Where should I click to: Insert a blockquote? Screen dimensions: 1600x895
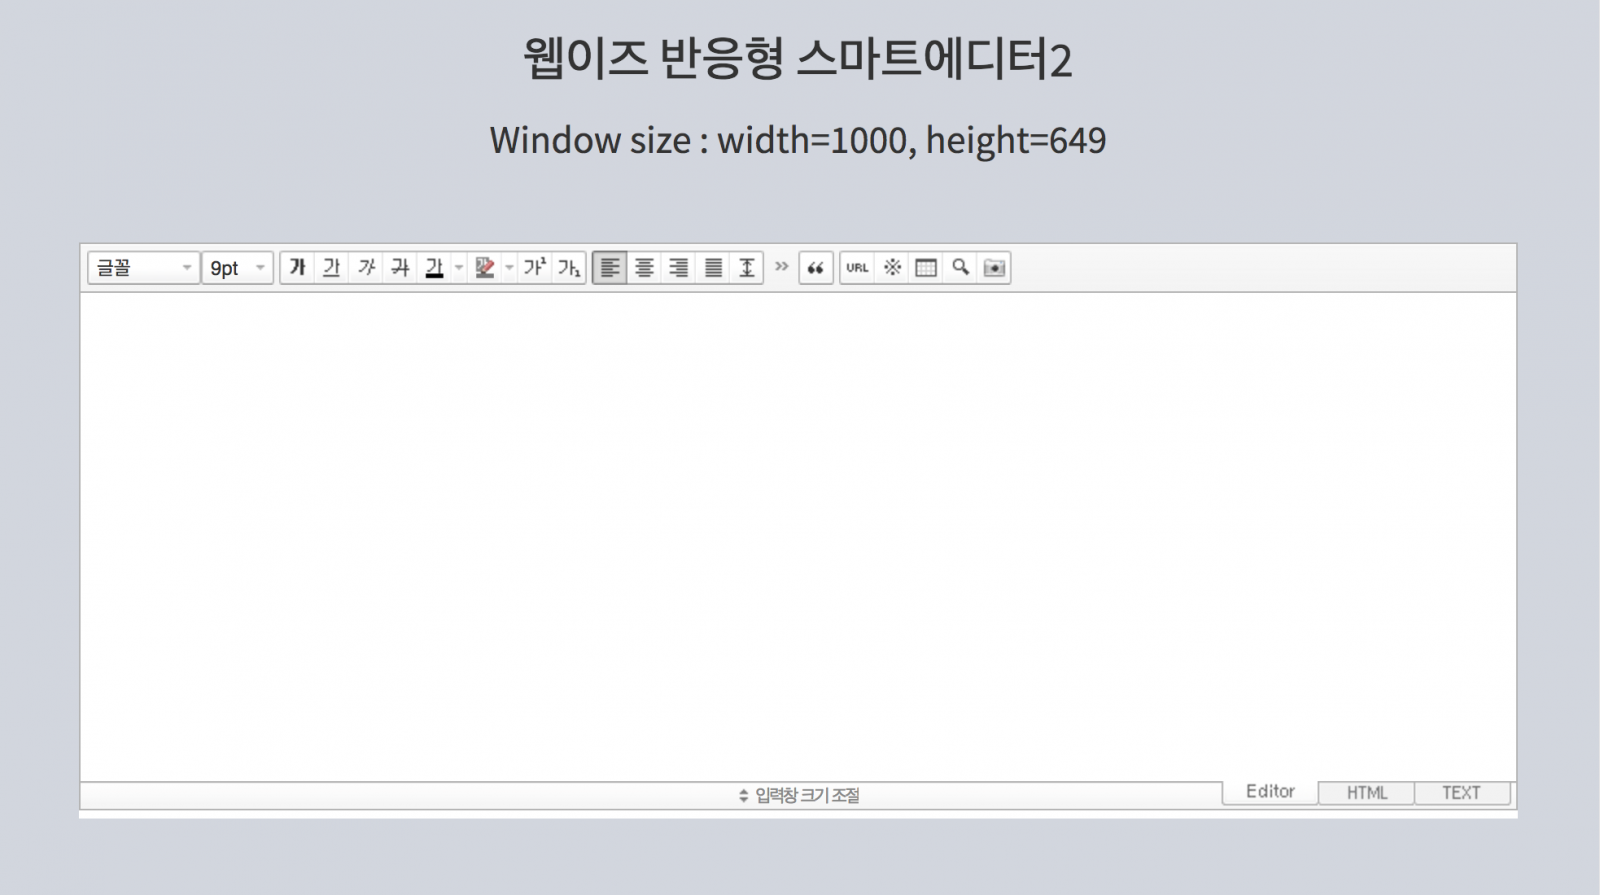click(816, 268)
